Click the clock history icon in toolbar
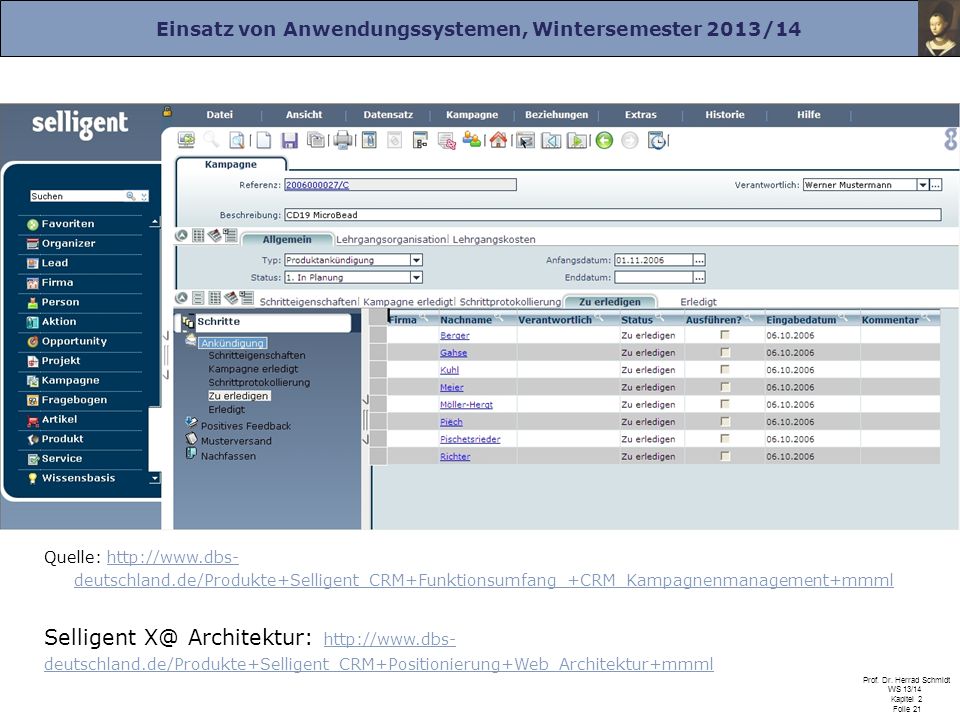 coord(656,141)
